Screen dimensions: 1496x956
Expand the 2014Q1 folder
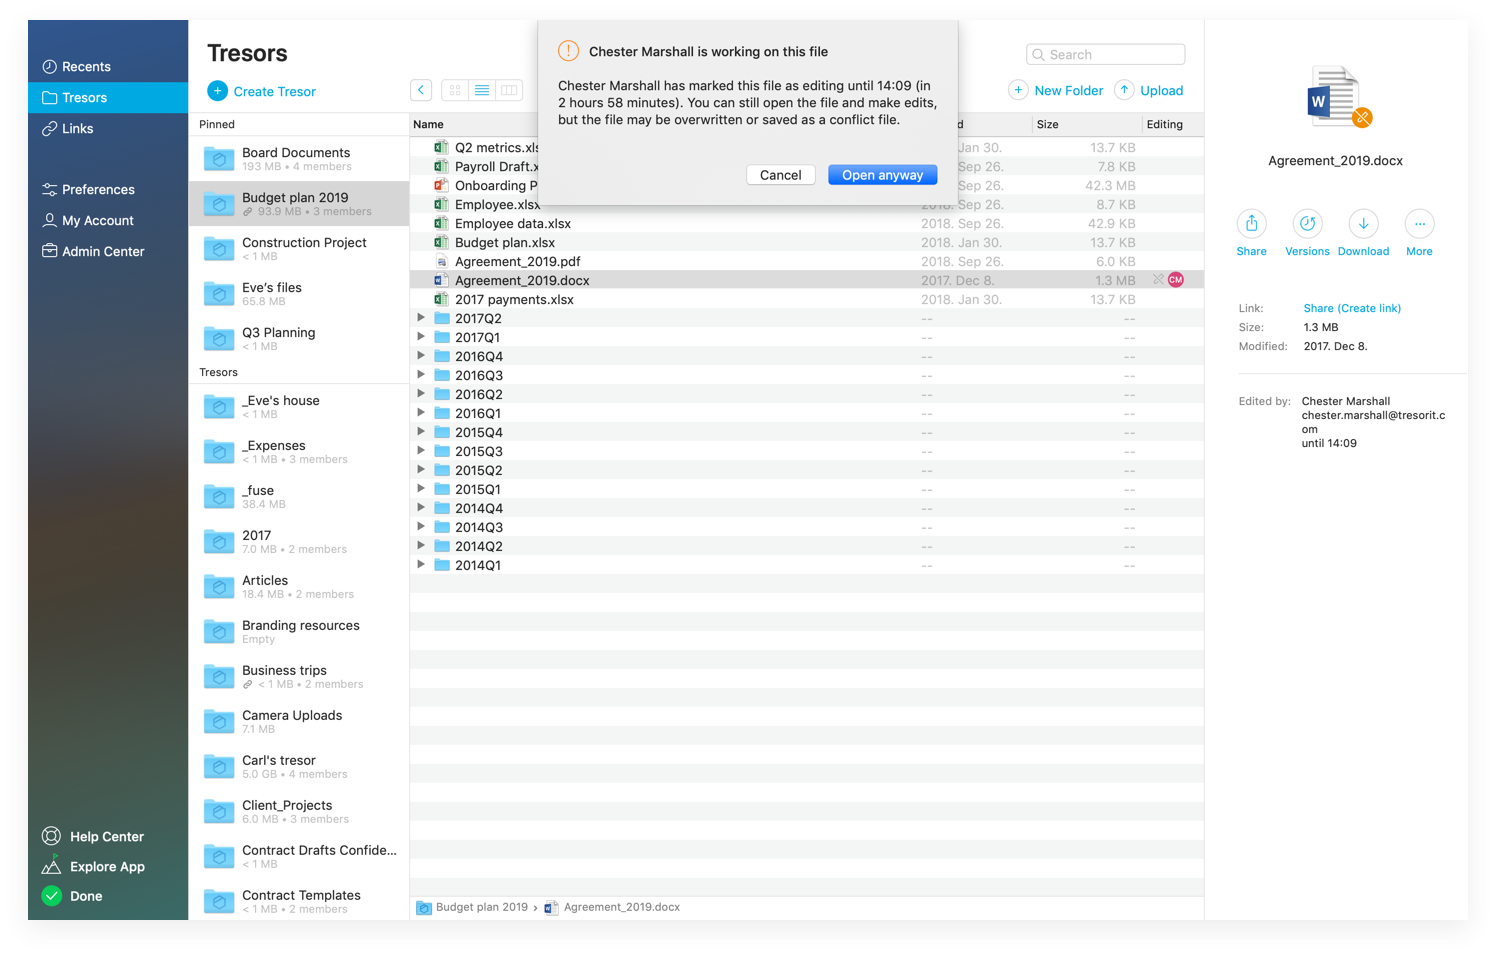[x=421, y=565]
